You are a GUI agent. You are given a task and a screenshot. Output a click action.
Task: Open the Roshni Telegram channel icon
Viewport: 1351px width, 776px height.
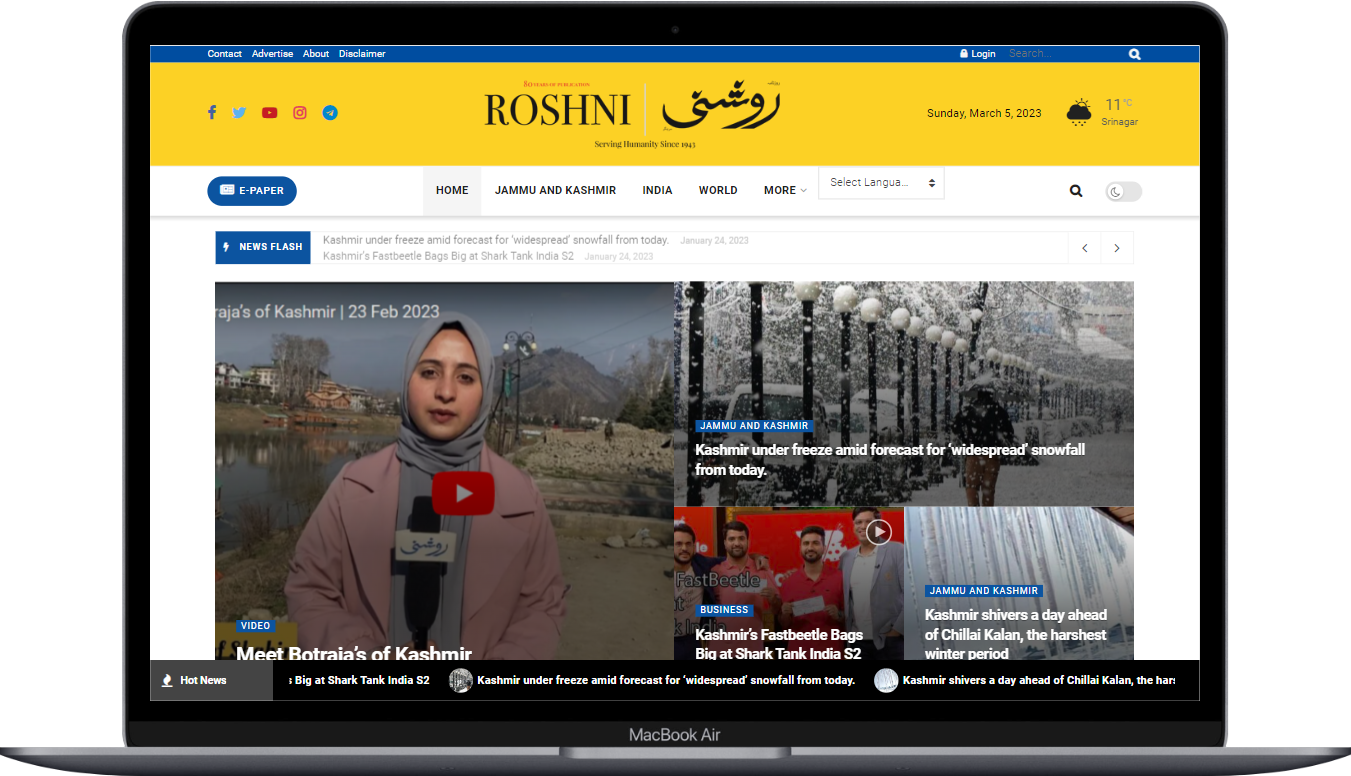330,113
